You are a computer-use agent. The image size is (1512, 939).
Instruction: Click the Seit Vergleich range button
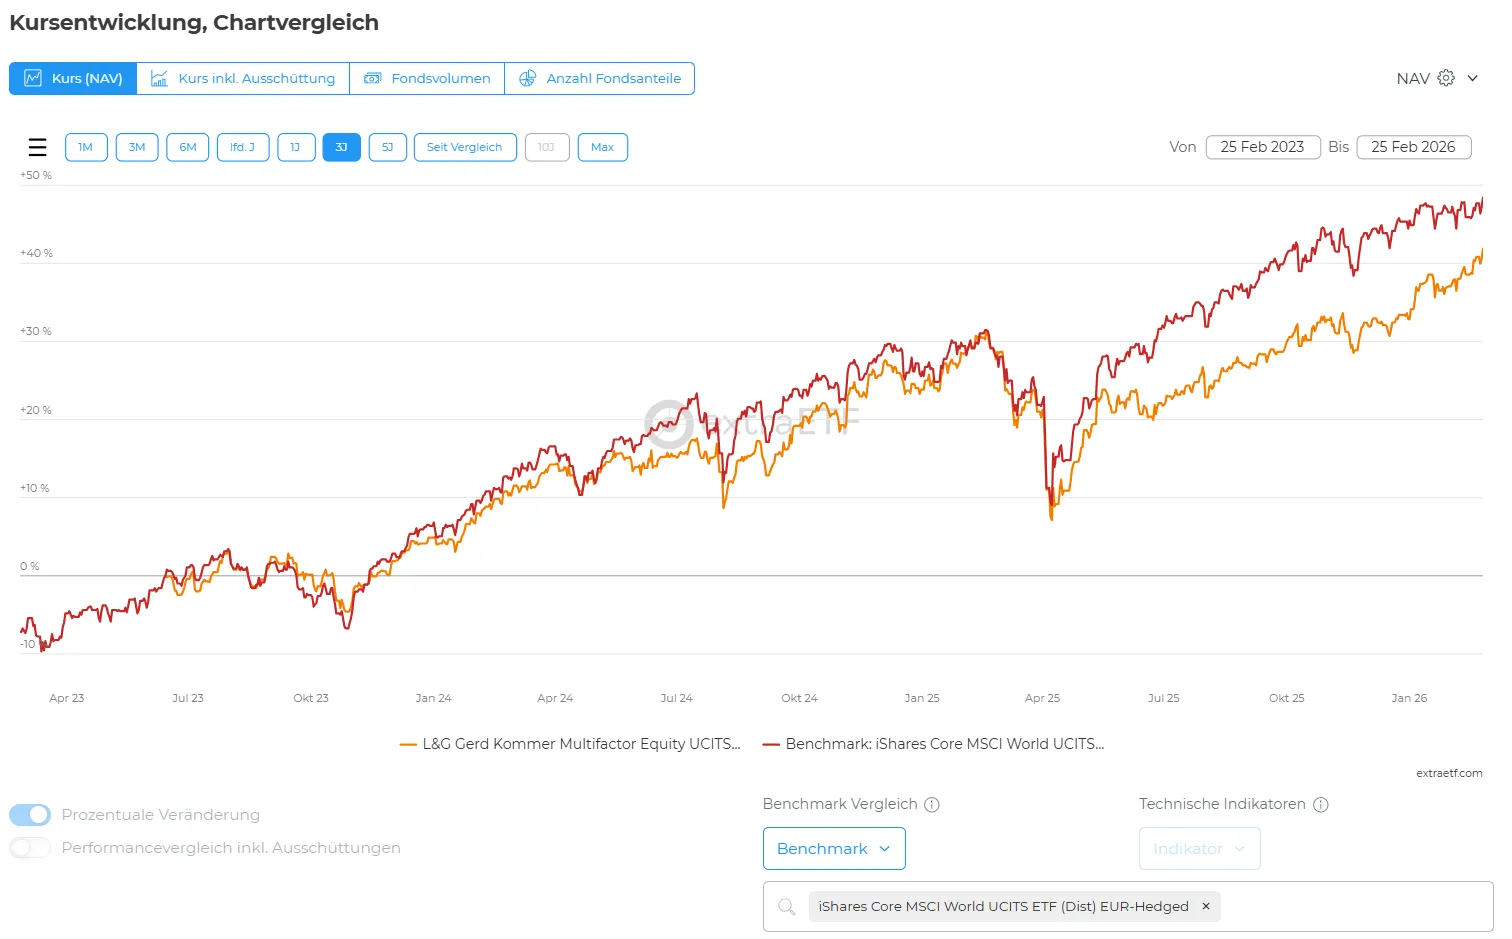pyautogui.click(x=465, y=147)
